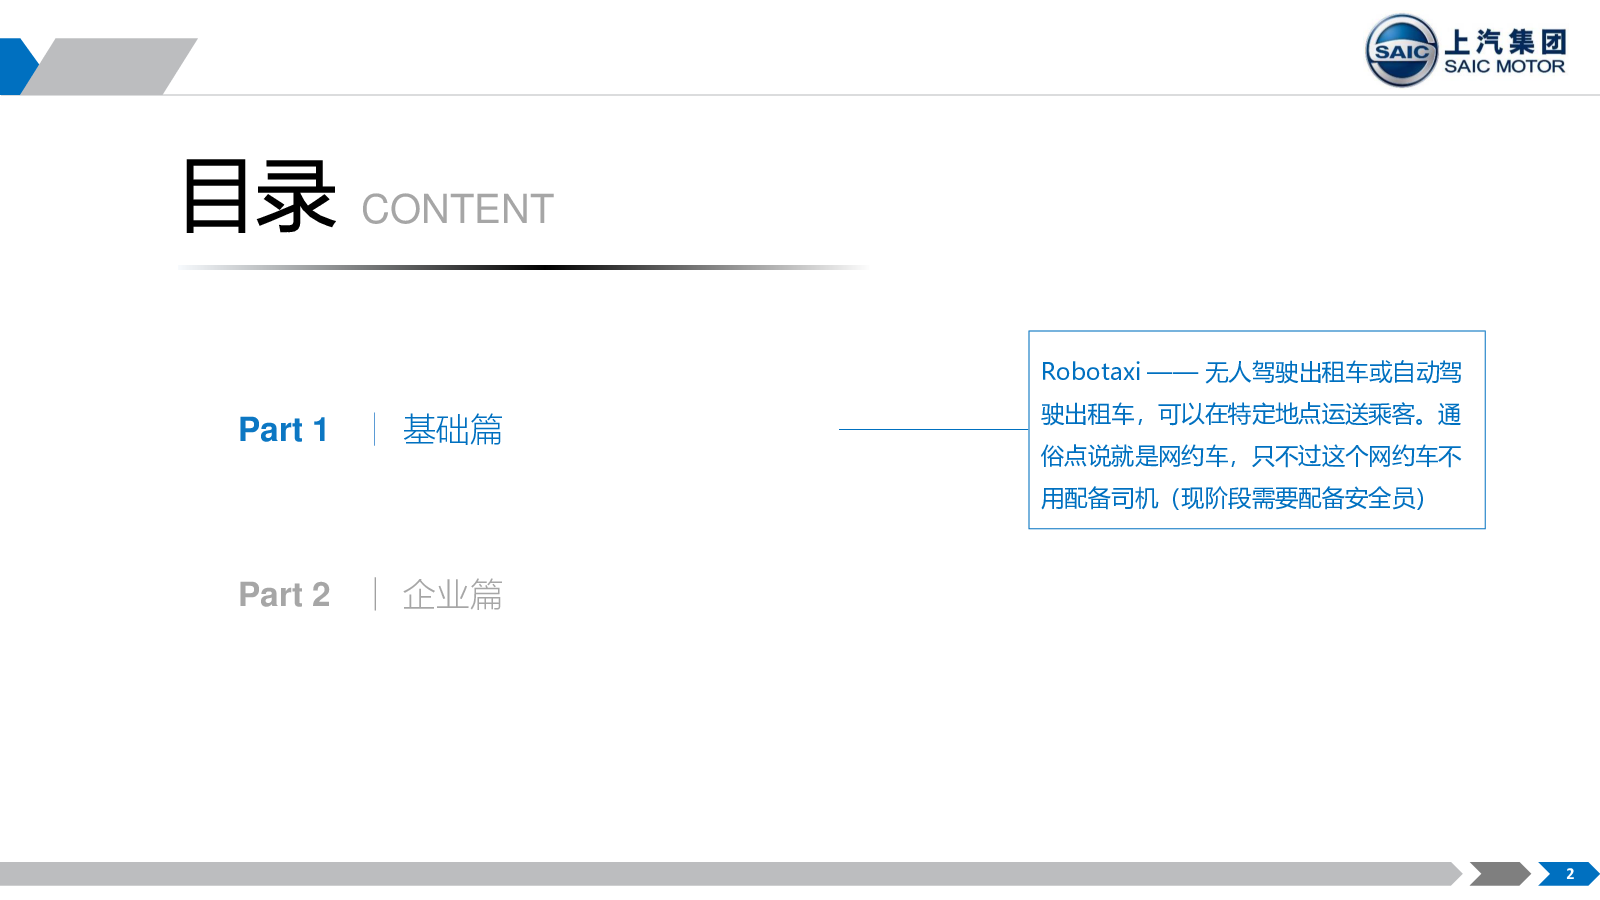Click the page number 2 badge
The height and width of the screenshot is (900, 1600).
pos(1569,874)
